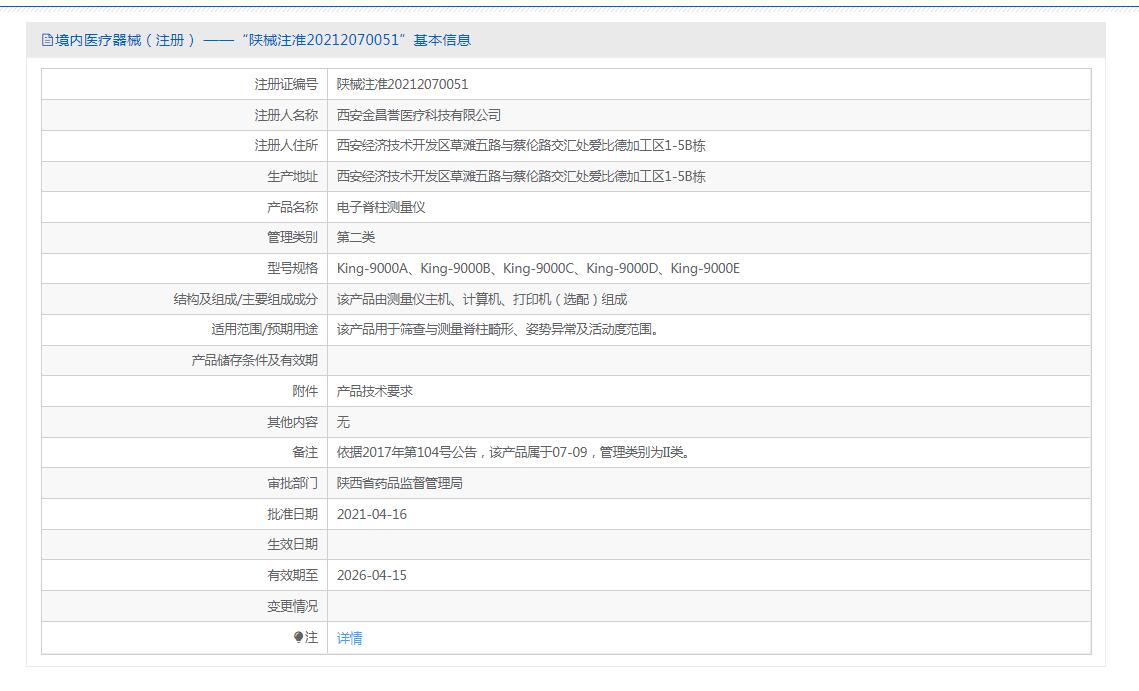The image size is (1139, 691).
Task: Click the 适用范围/预期用途 label
Action: (x=264, y=329)
